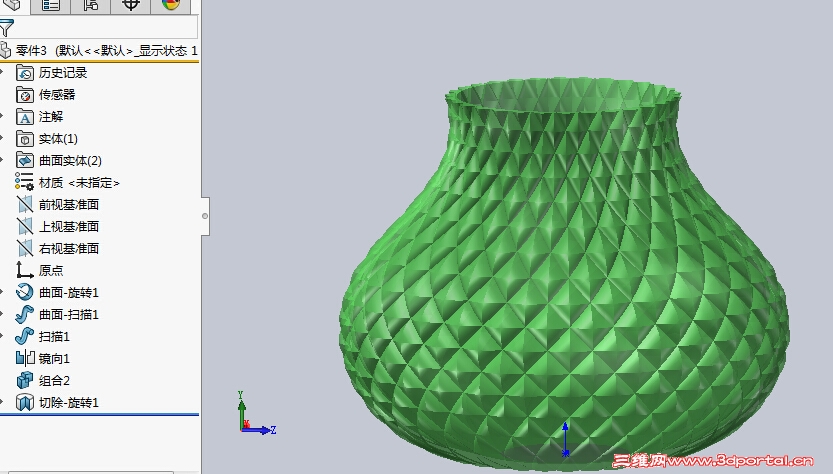Select the 组合2 combine feature icon
Image resolution: width=833 pixels, height=474 pixels.
coord(25,380)
